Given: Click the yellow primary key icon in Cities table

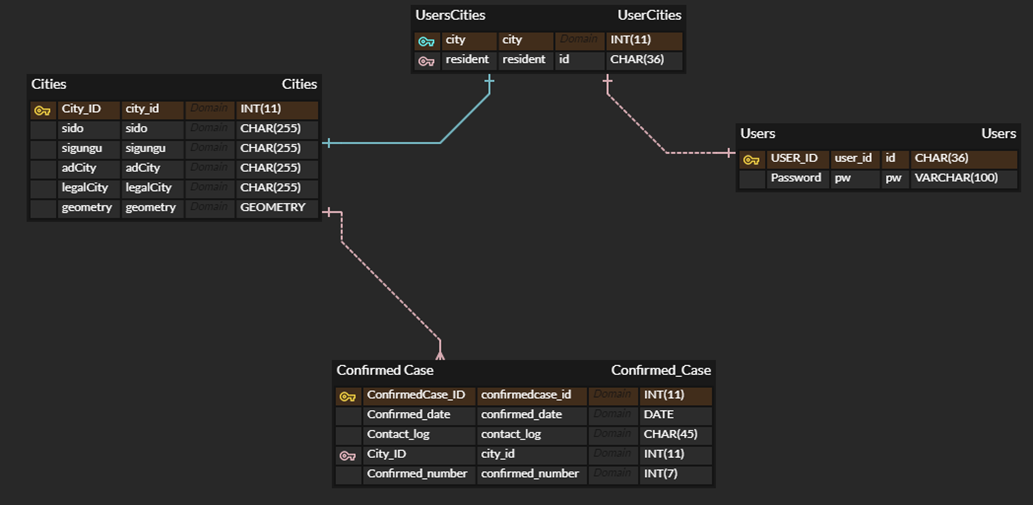Looking at the screenshot, I should pos(42,111).
